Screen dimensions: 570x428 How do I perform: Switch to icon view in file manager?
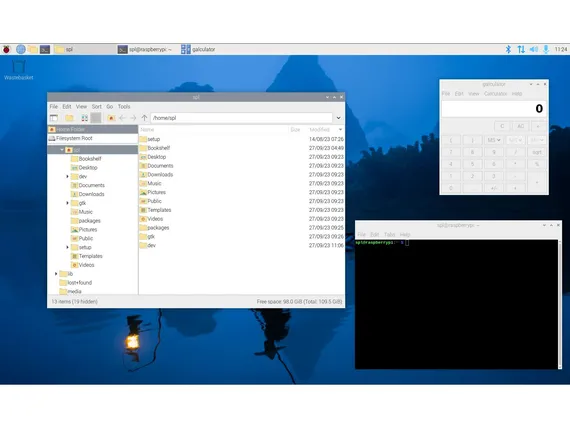click(x=85, y=118)
